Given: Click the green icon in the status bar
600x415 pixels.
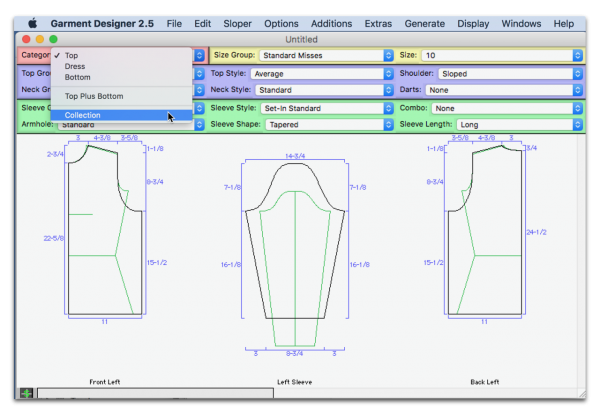Looking at the screenshot, I should pos(26,393).
